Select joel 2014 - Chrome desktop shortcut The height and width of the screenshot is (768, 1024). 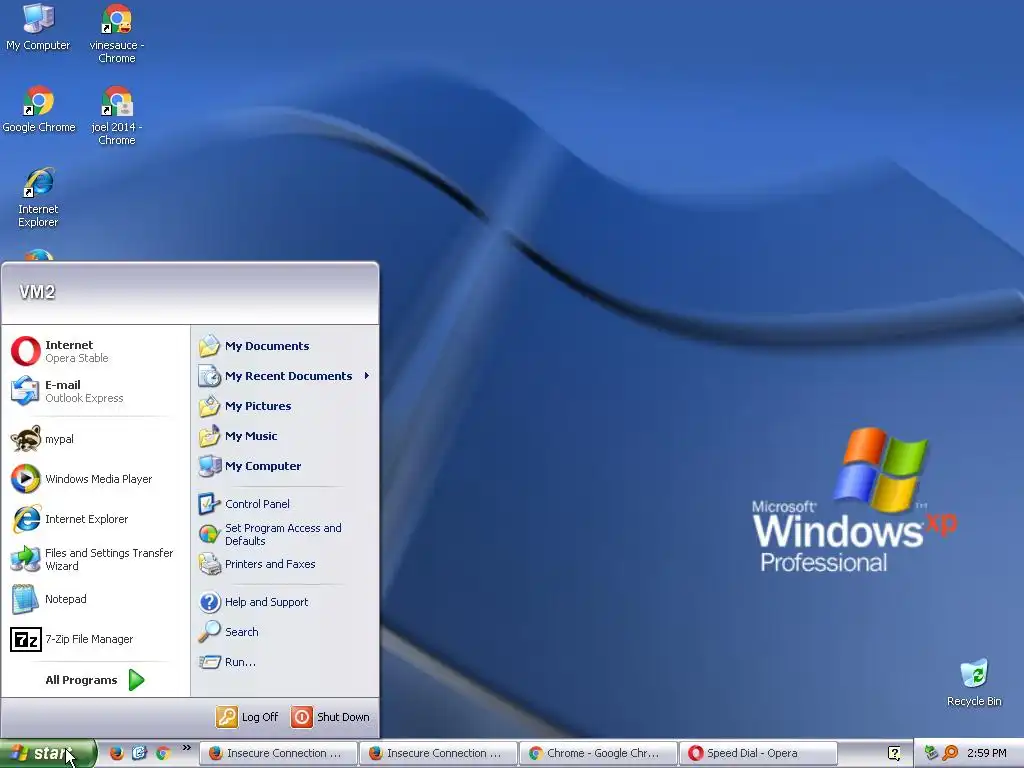(117, 116)
